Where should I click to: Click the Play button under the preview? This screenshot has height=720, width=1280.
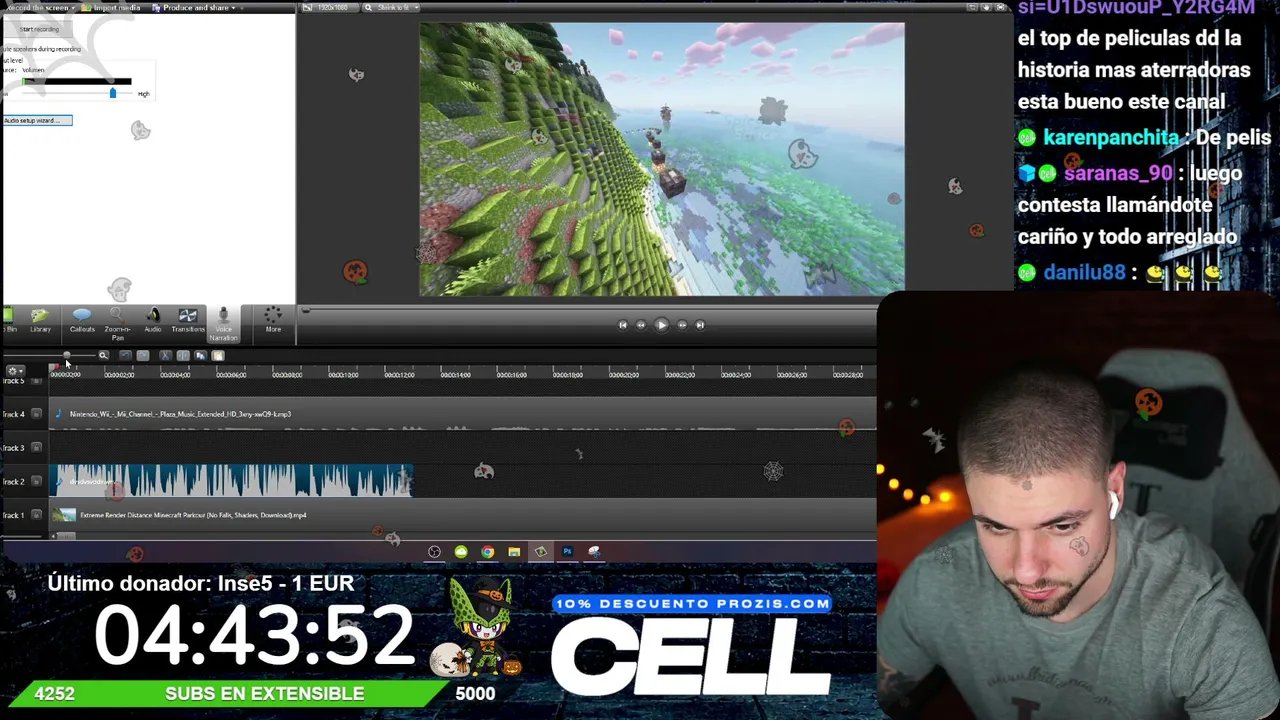661,325
